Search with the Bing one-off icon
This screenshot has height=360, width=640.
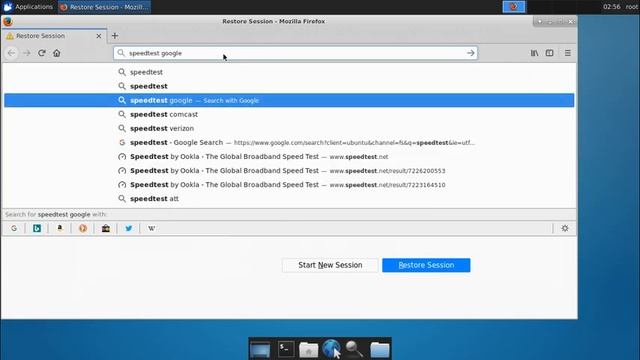point(37,229)
